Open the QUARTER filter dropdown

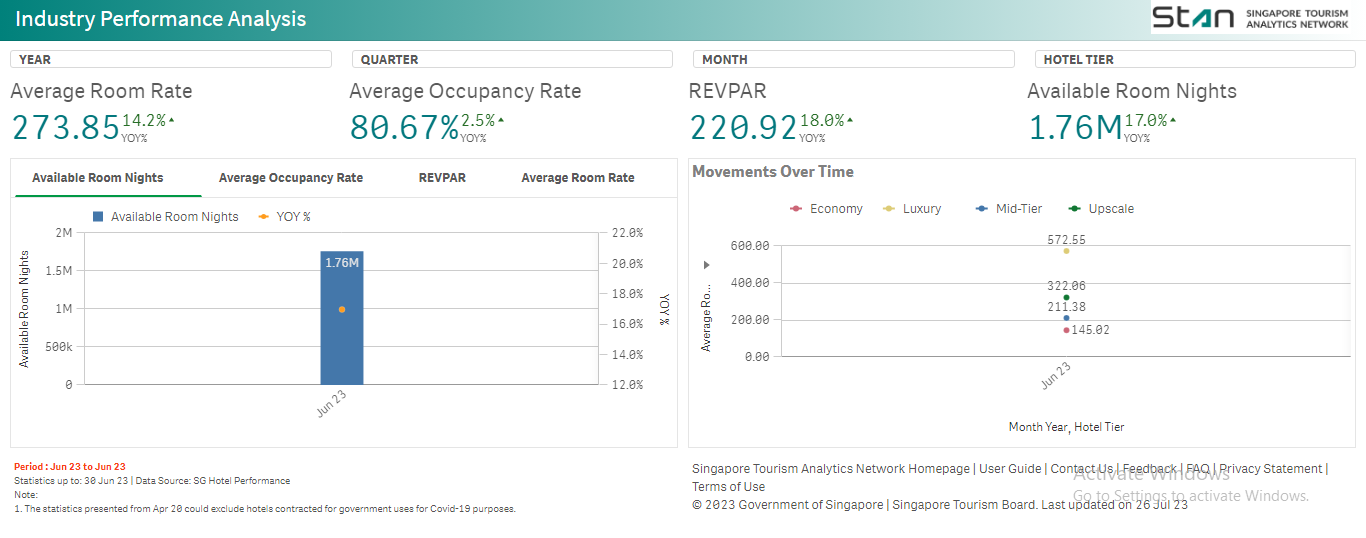click(512, 60)
